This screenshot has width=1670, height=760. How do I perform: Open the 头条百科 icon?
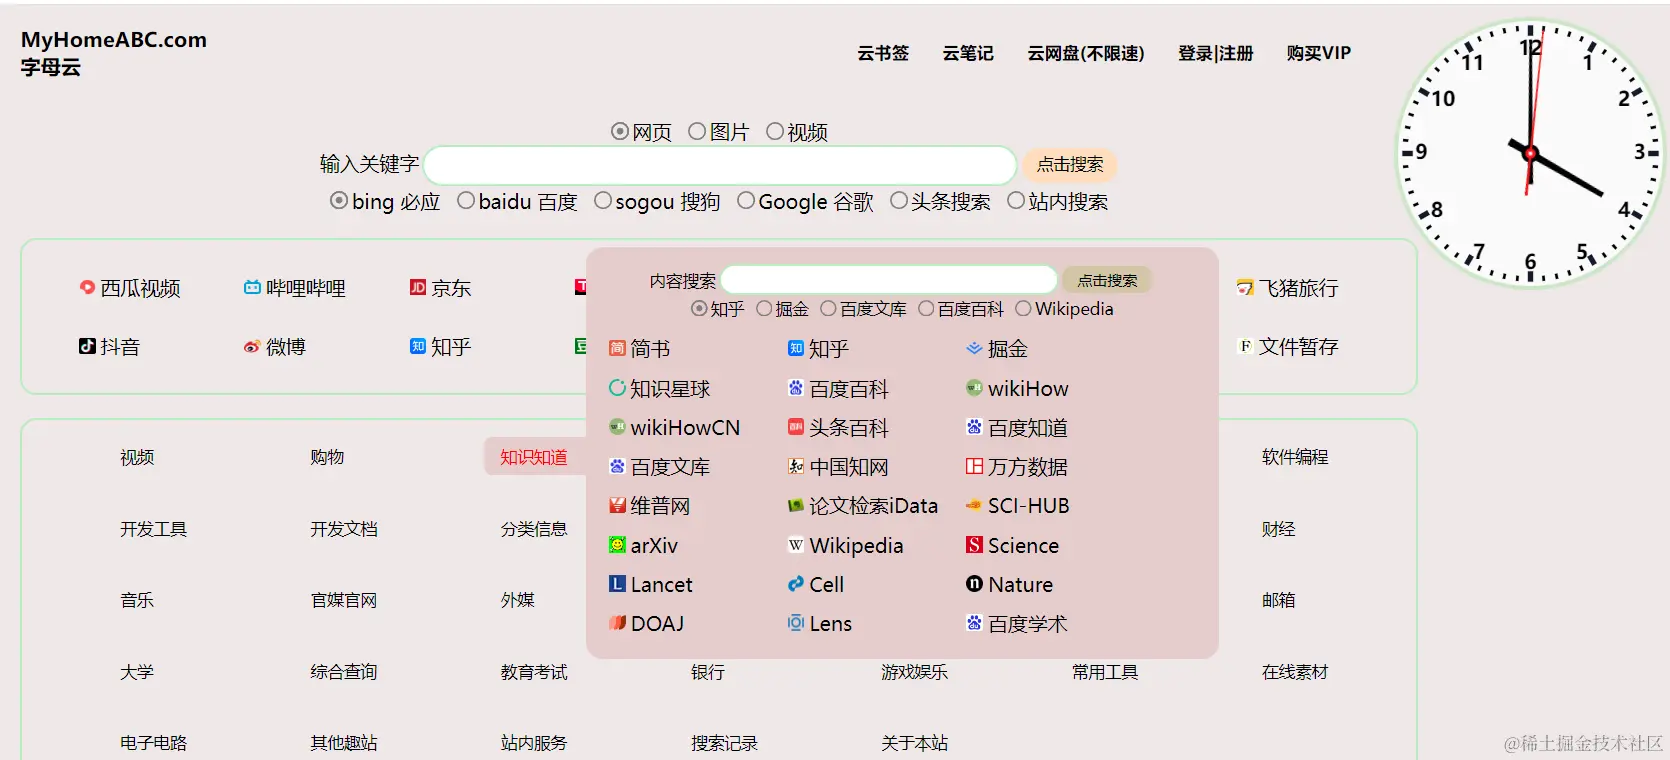coord(796,427)
